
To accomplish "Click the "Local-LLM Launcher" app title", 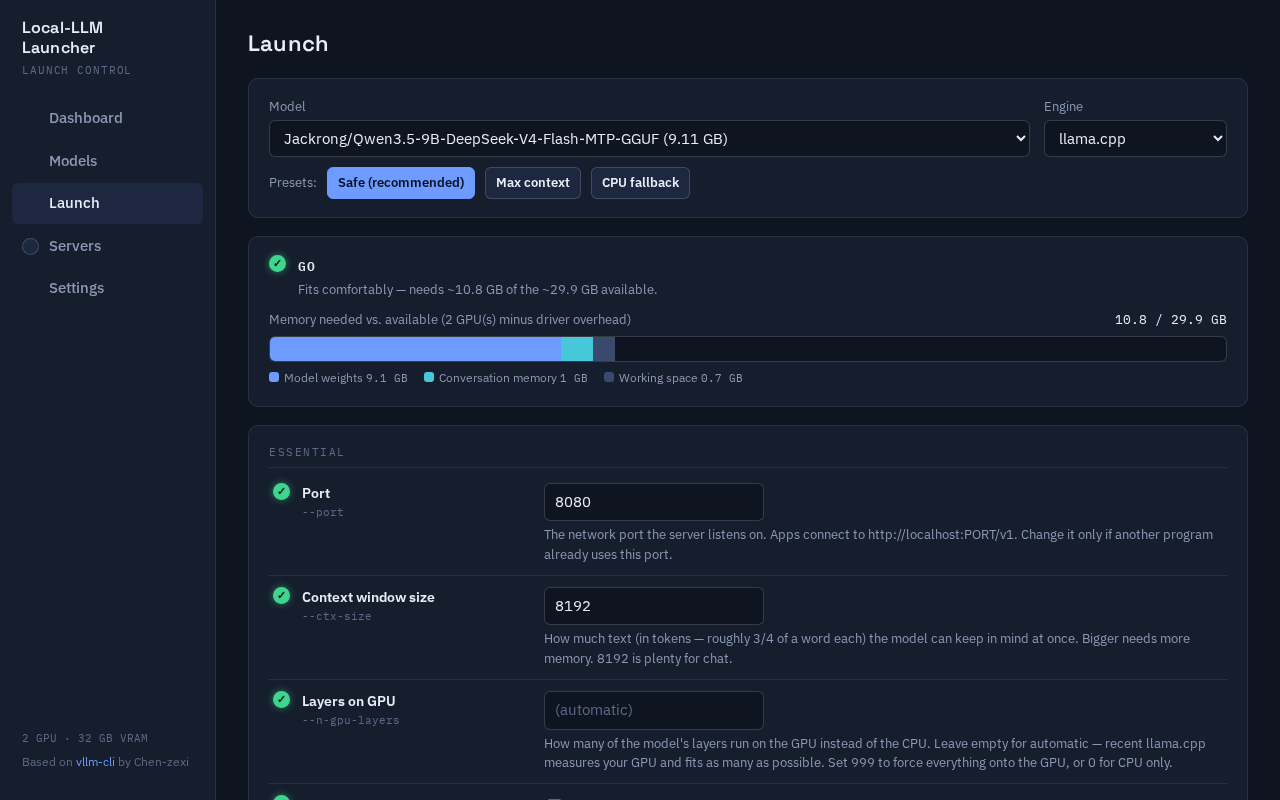I will point(62,37).
